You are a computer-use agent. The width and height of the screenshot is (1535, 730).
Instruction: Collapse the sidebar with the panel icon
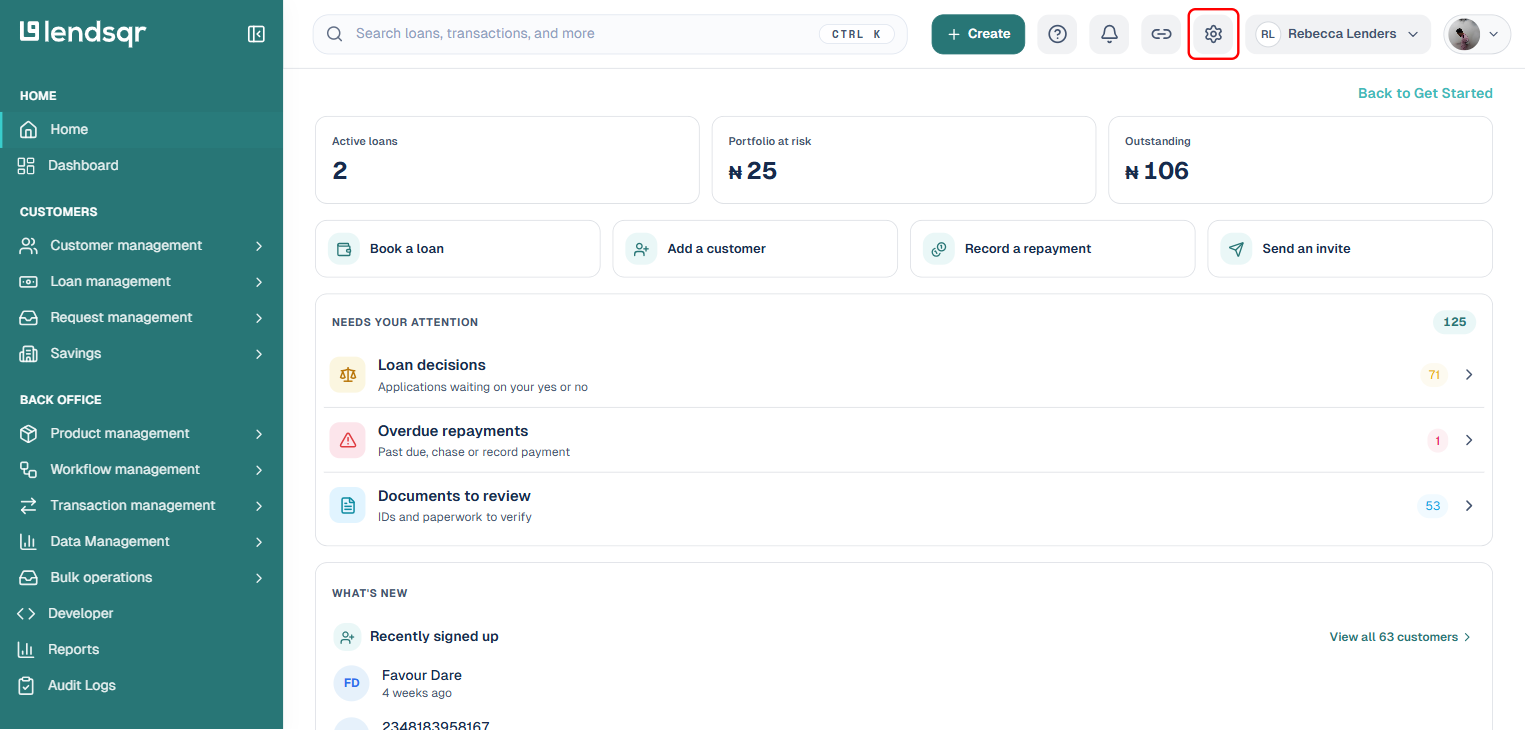[x=256, y=34]
